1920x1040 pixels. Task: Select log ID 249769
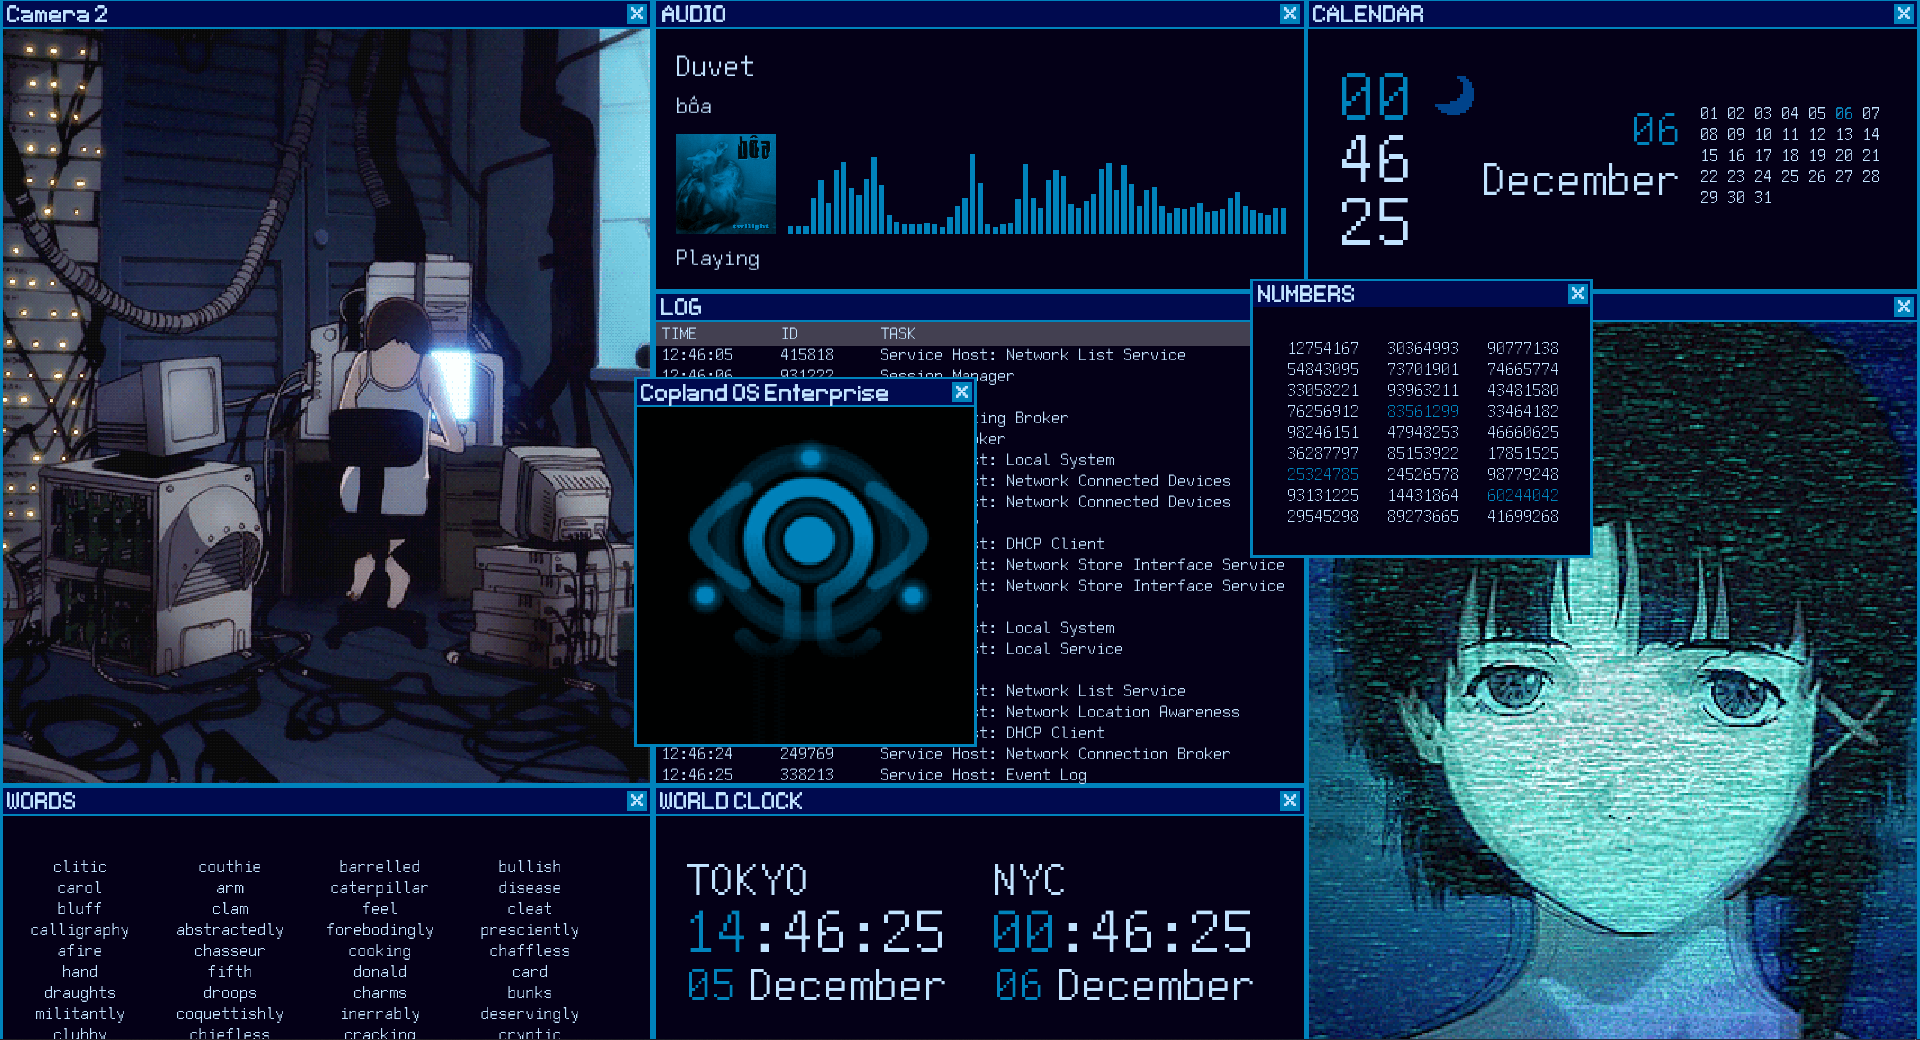(x=806, y=753)
